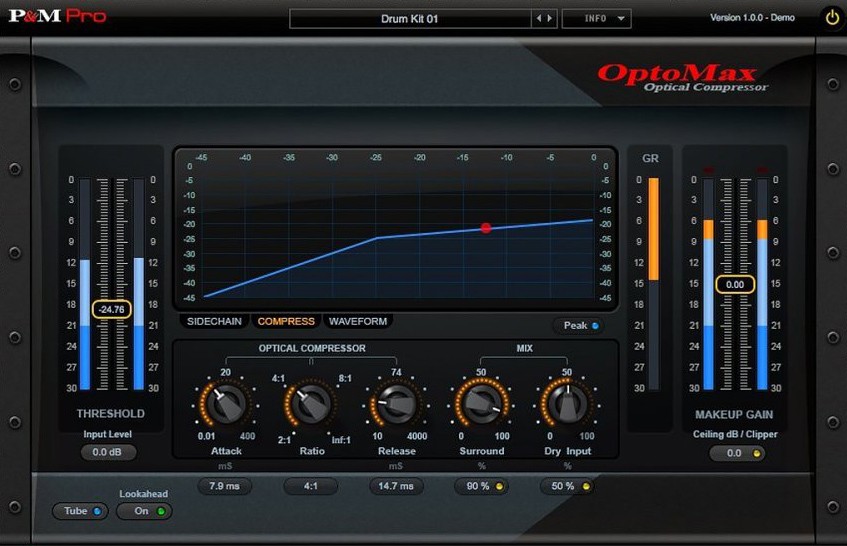The height and width of the screenshot is (546, 847).
Task: Switch to the WAVEFORM tab
Action: pyautogui.click(x=358, y=321)
